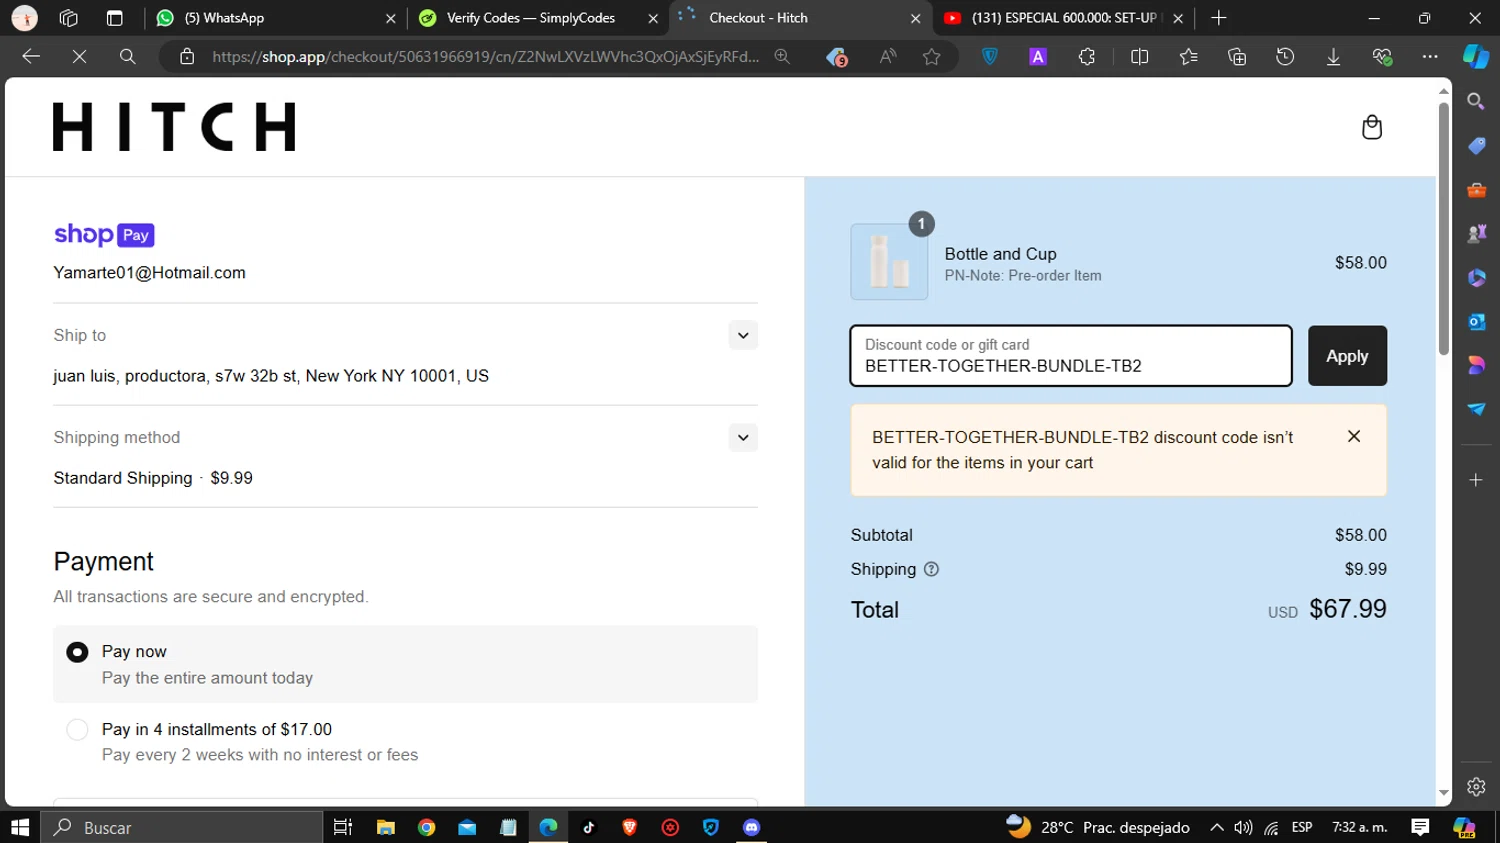Open the purple A extension
The image size is (1500, 843).
pyautogui.click(x=1038, y=57)
